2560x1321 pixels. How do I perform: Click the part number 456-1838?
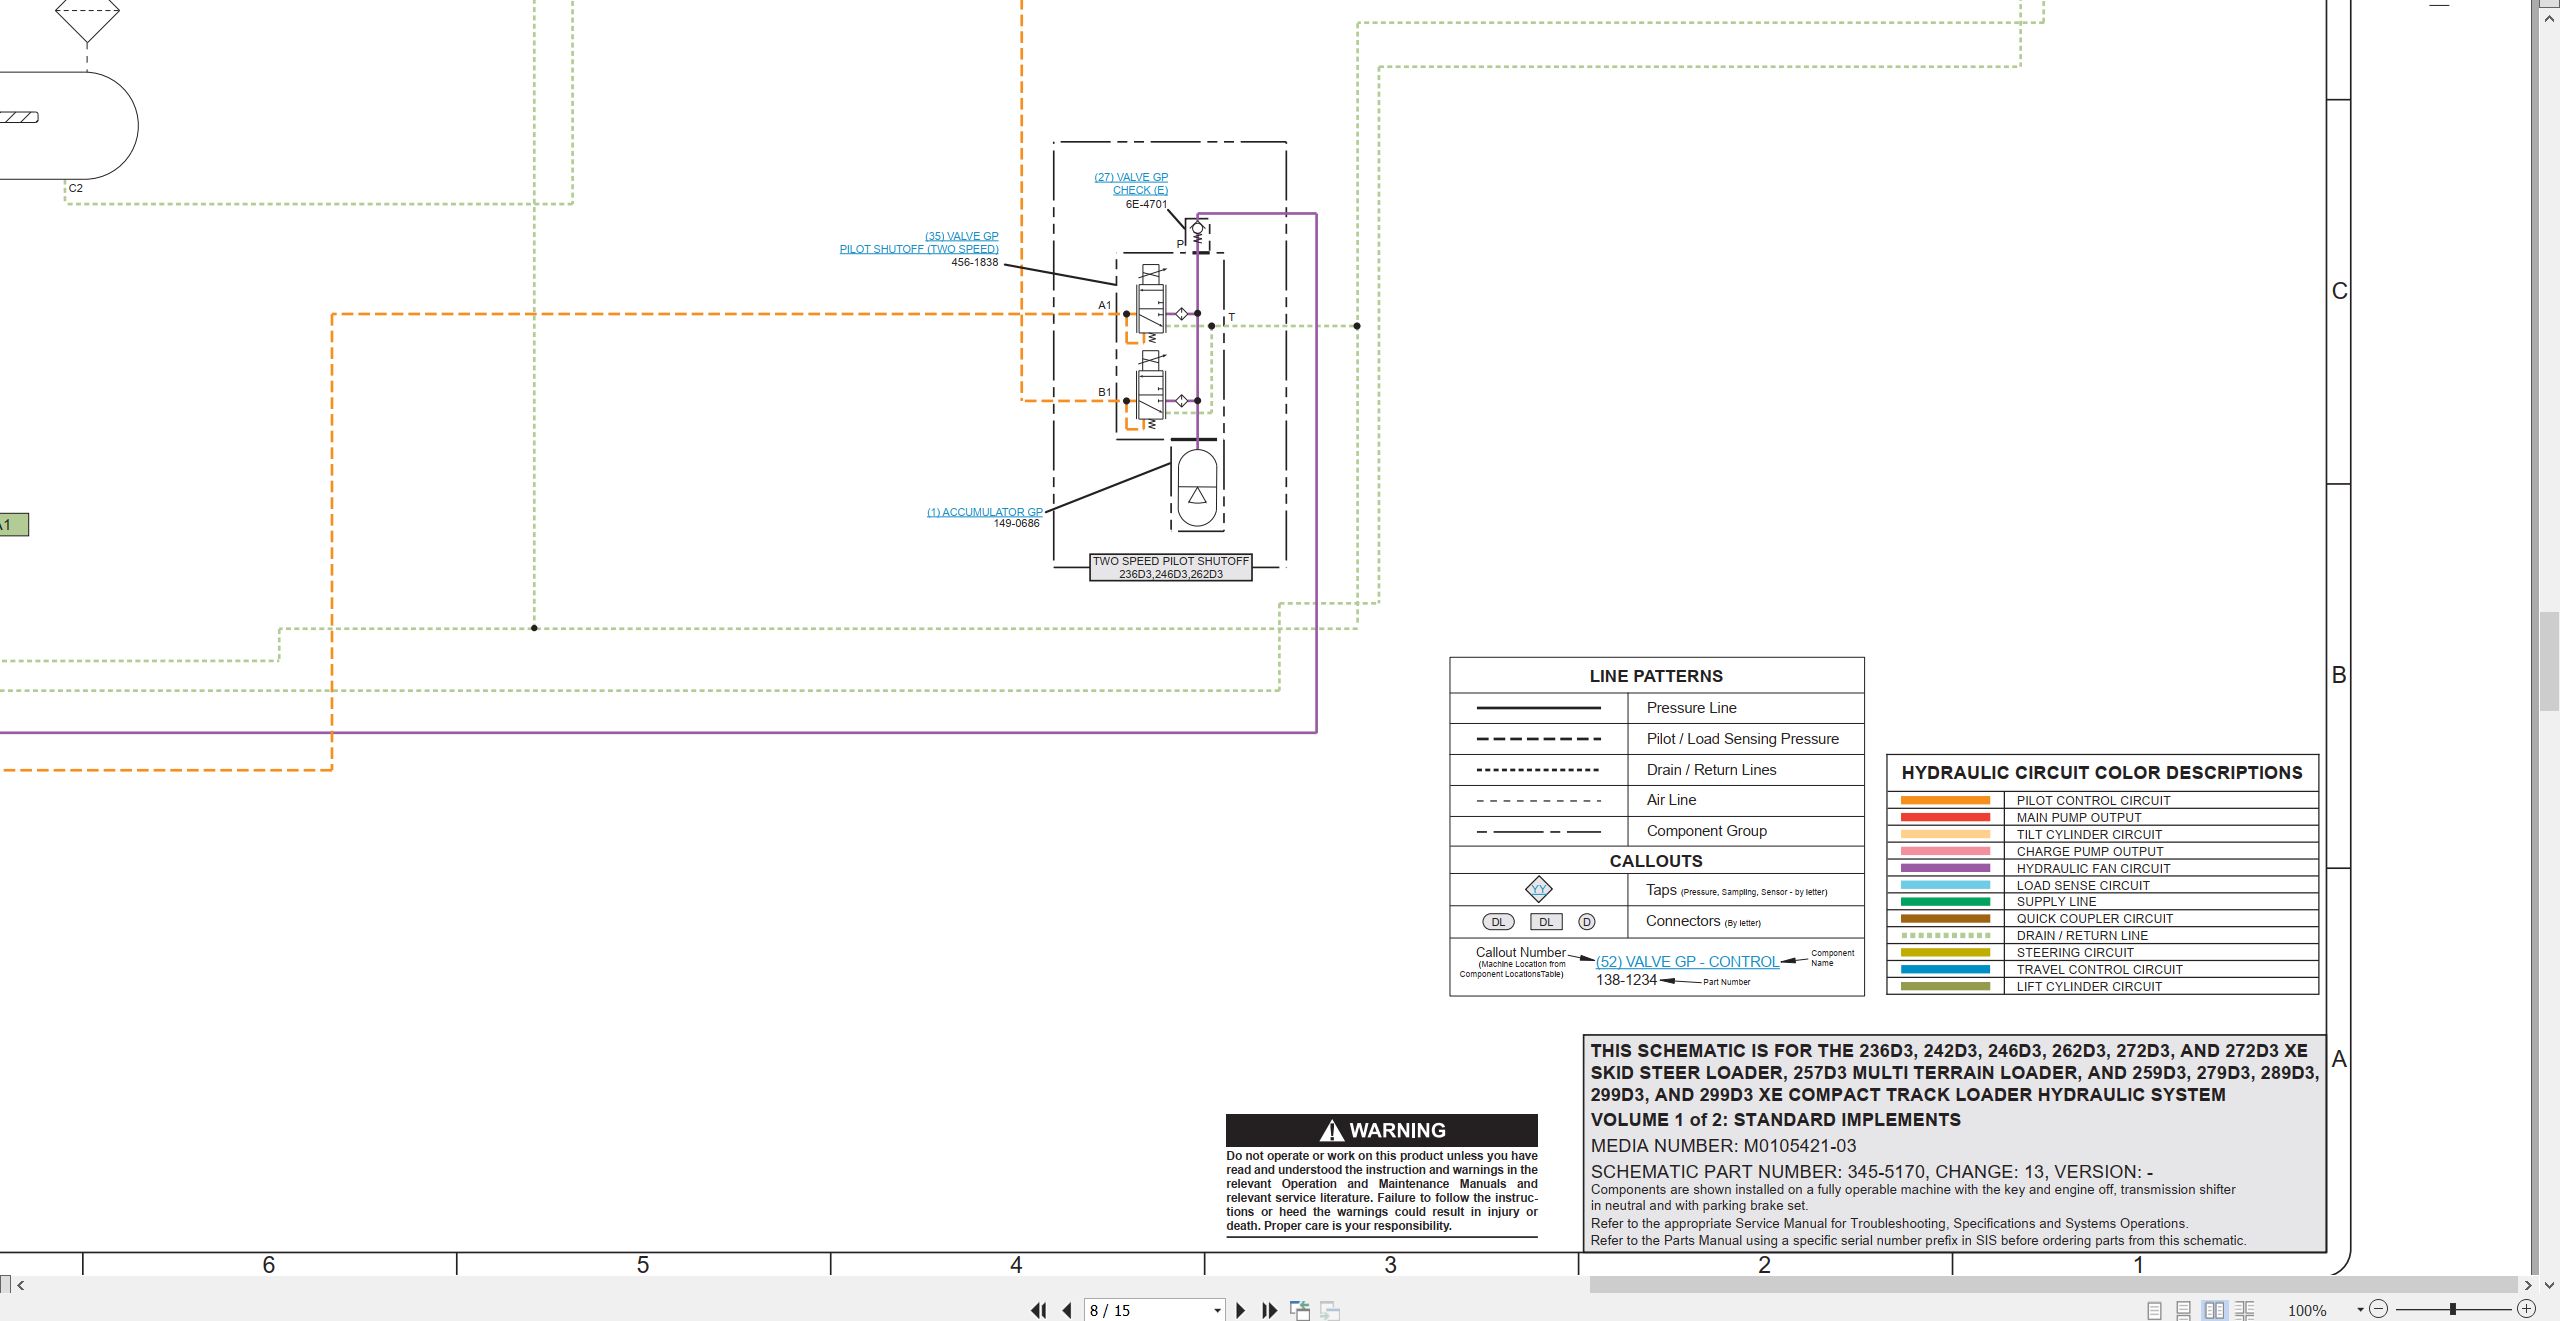coord(974,262)
